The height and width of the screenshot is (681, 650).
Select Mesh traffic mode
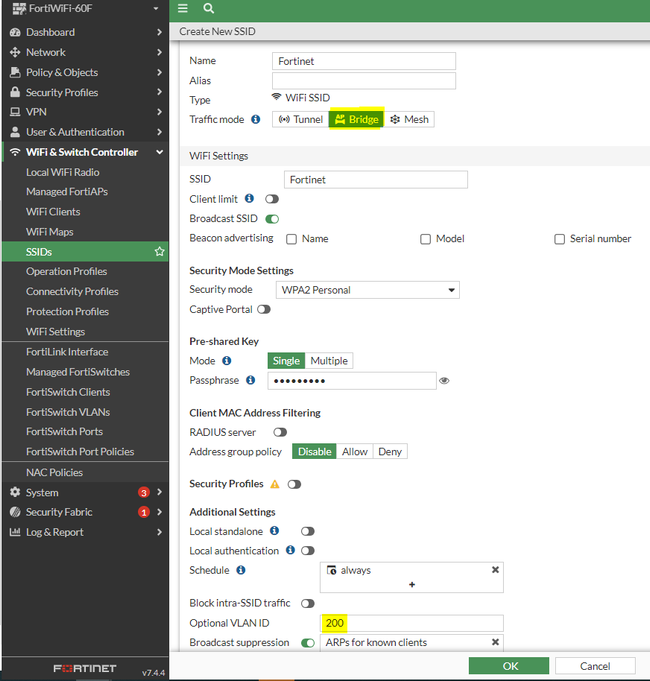point(409,119)
